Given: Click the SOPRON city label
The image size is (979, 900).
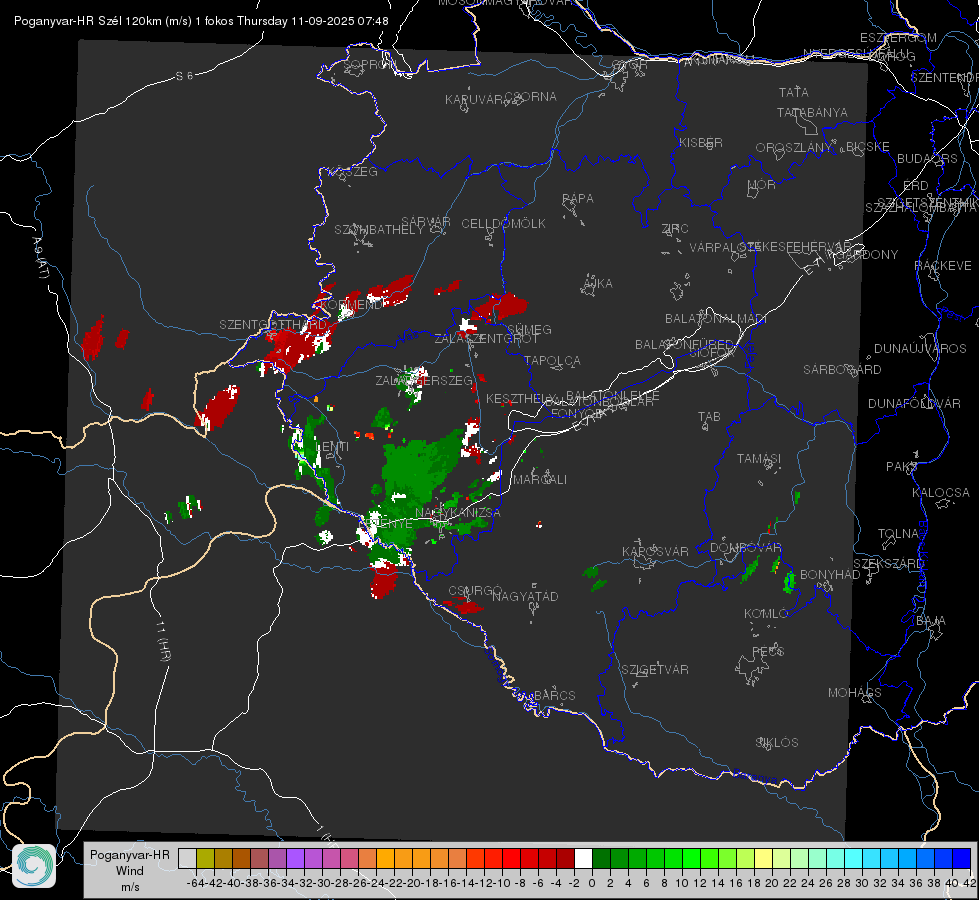Looking at the screenshot, I should click(x=369, y=64).
